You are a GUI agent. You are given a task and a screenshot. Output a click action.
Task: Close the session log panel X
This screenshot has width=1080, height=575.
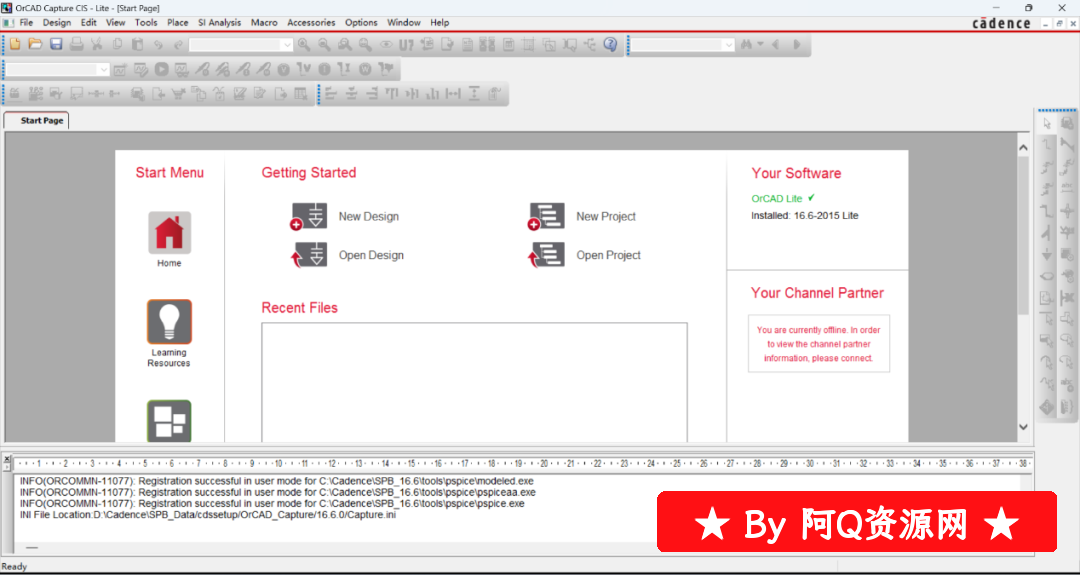(8, 459)
